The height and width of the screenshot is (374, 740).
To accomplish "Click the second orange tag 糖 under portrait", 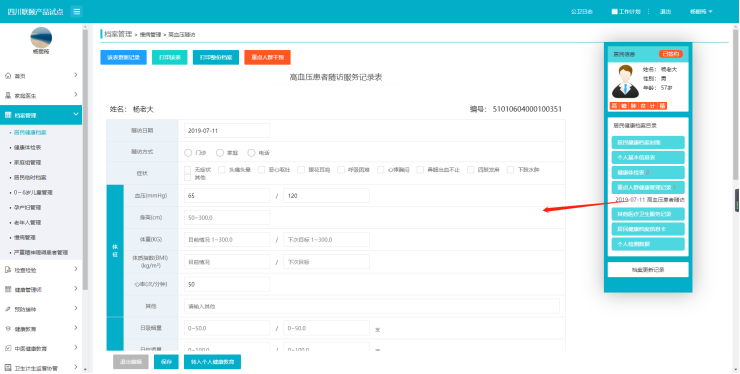I will tap(624, 106).
